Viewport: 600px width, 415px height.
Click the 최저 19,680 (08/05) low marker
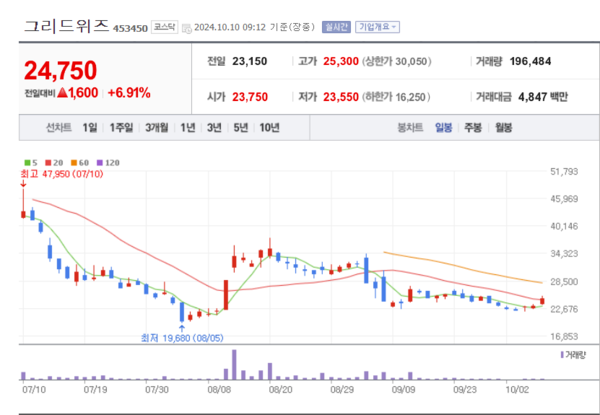point(182,338)
